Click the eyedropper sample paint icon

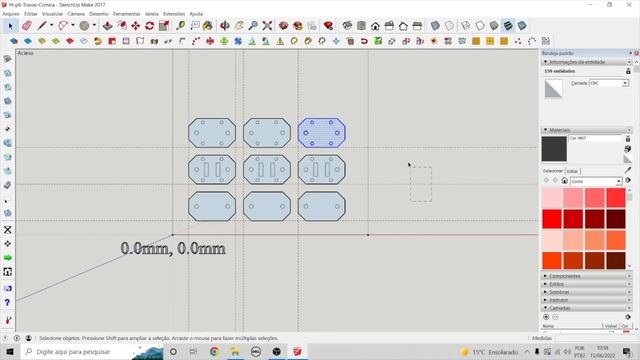coord(628,170)
